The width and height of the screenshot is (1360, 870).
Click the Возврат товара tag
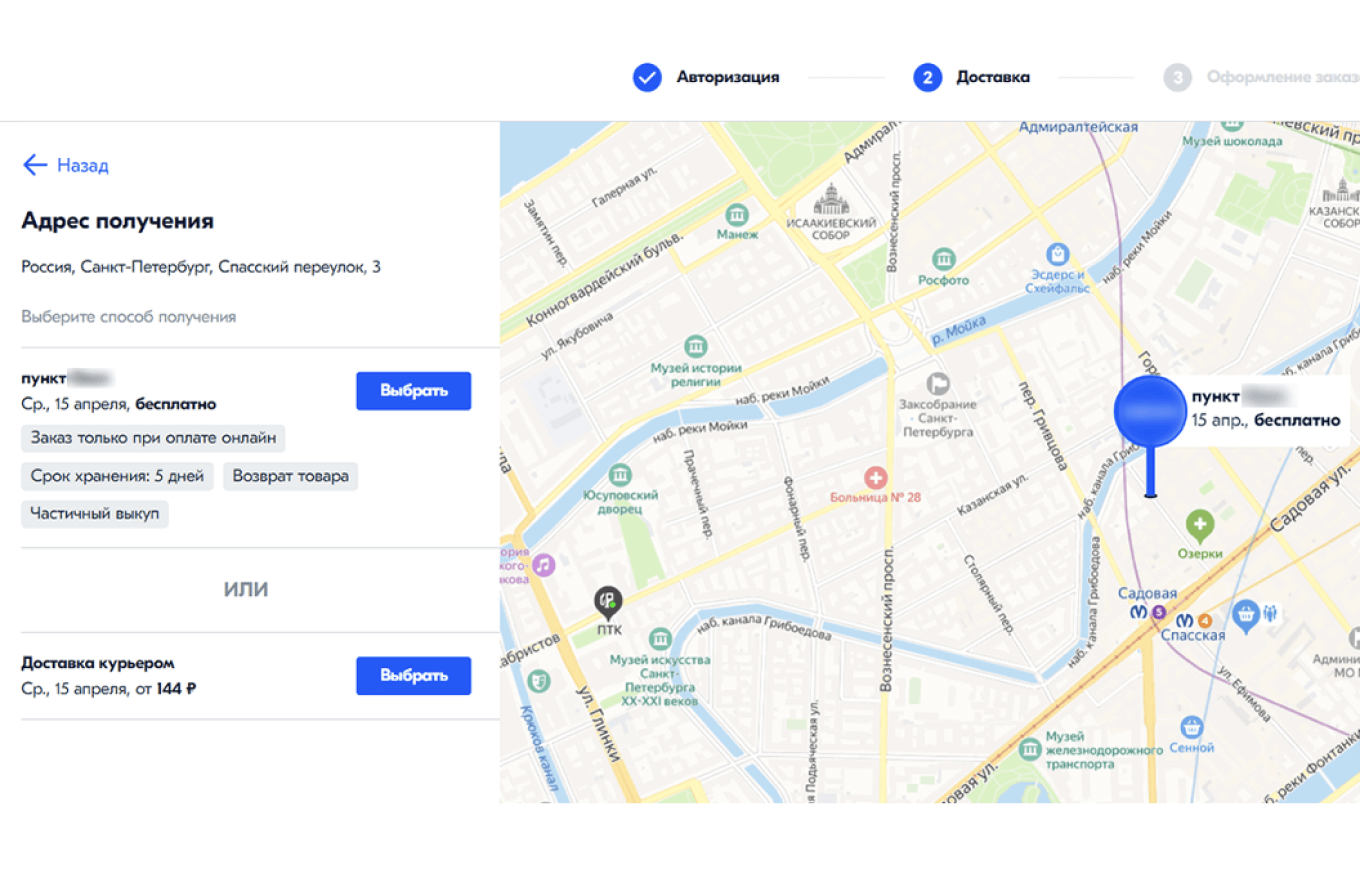click(x=290, y=476)
